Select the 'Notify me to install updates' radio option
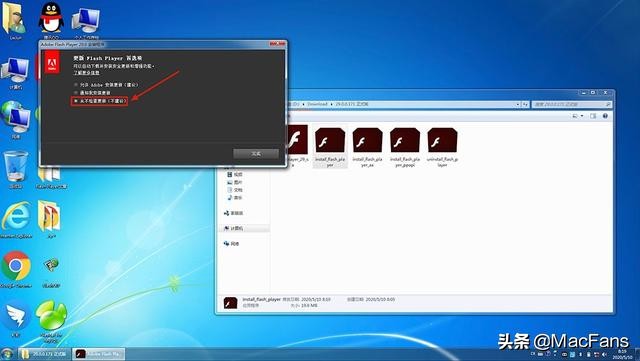The height and width of the screenshot is (361, 640). 76,93
